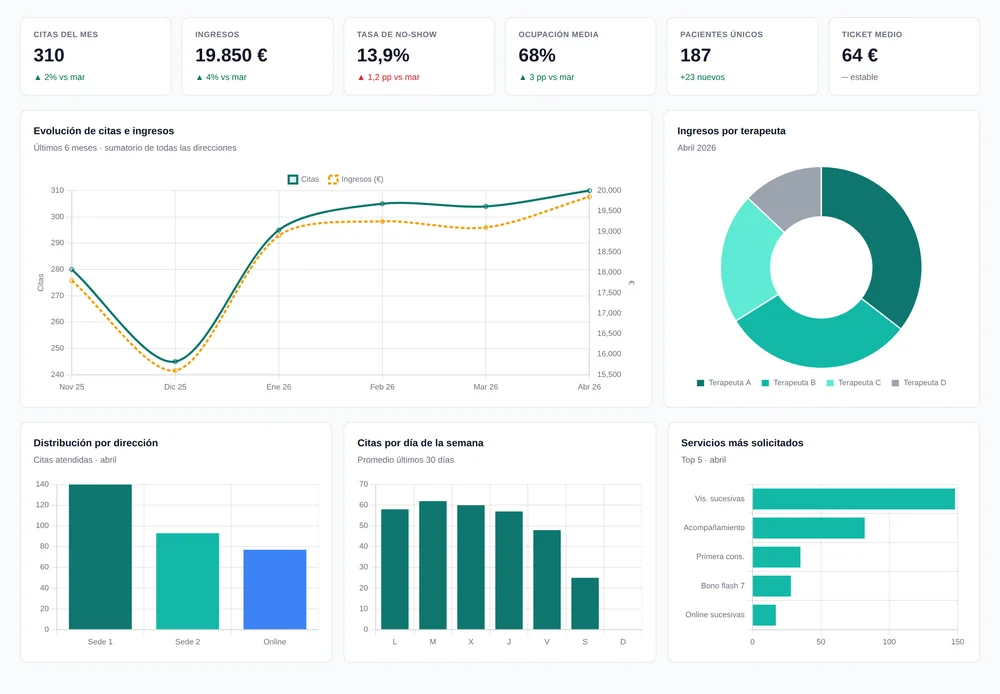1000x694 pixels.
Task: Click the Ingresos data point at Mar 26
Action: [x=486, y=228]
